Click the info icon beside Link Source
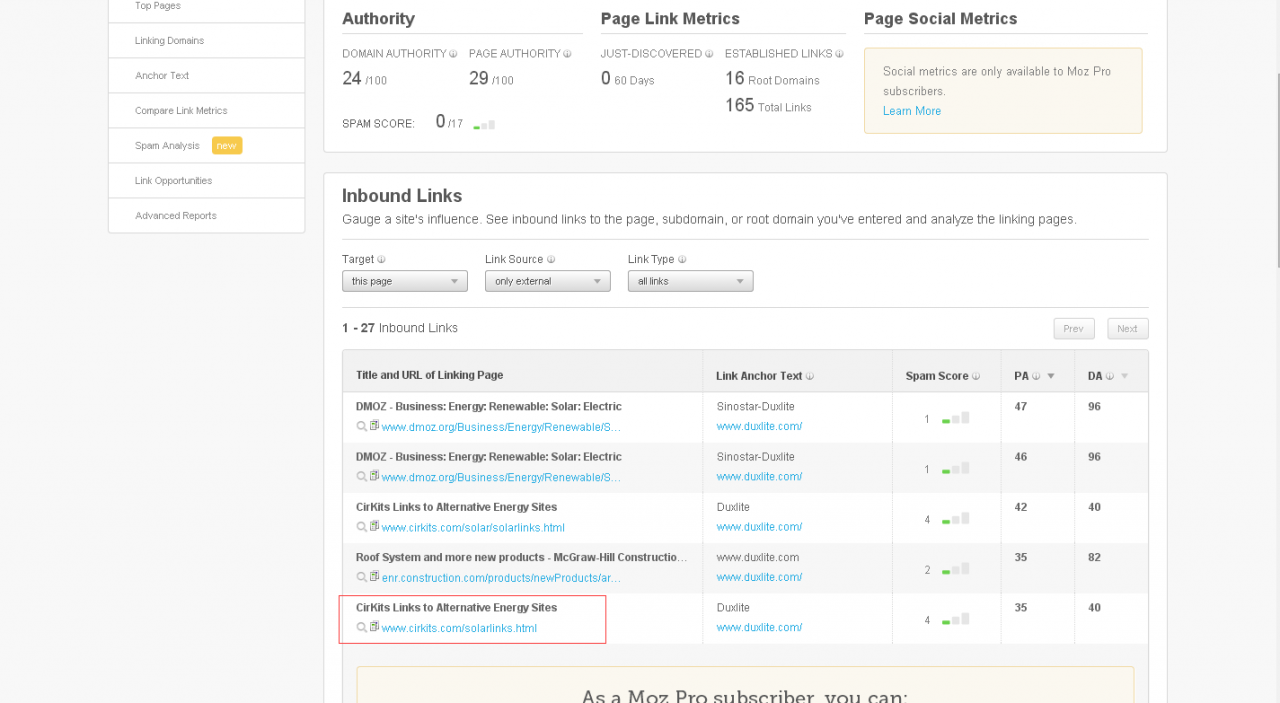 tap(551, 260)
